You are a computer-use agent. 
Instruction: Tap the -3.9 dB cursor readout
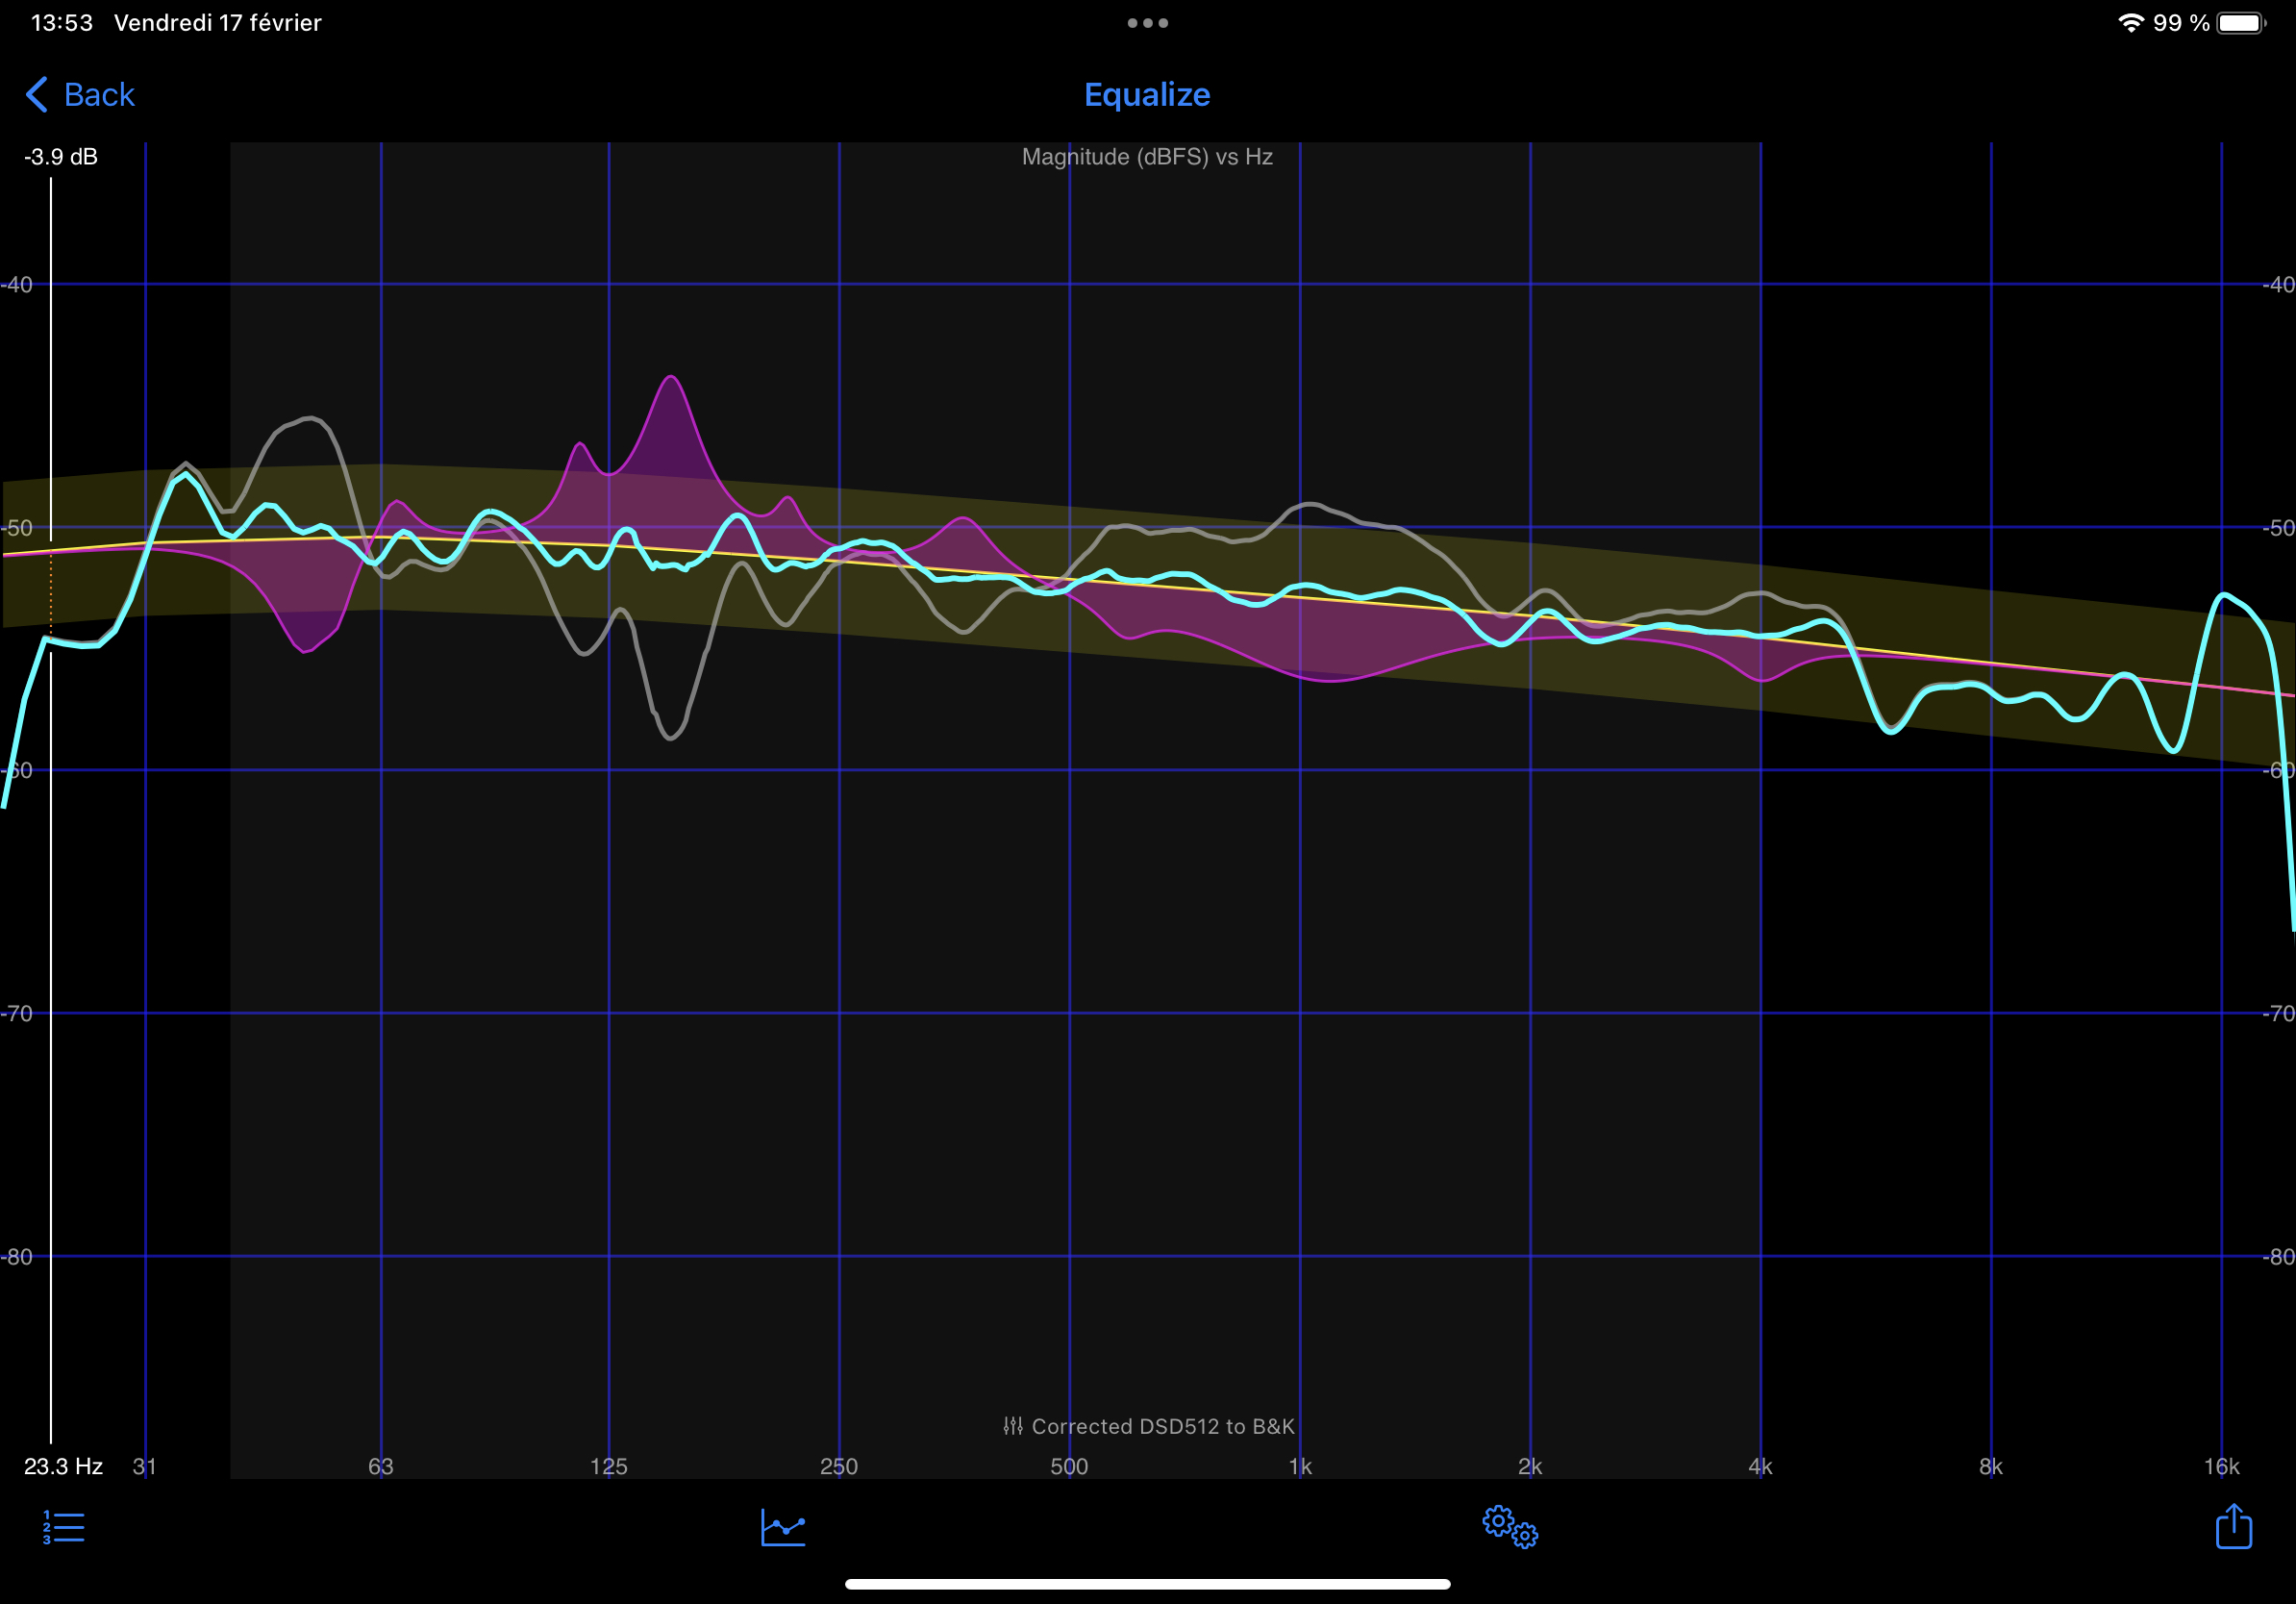coord(61,157)
